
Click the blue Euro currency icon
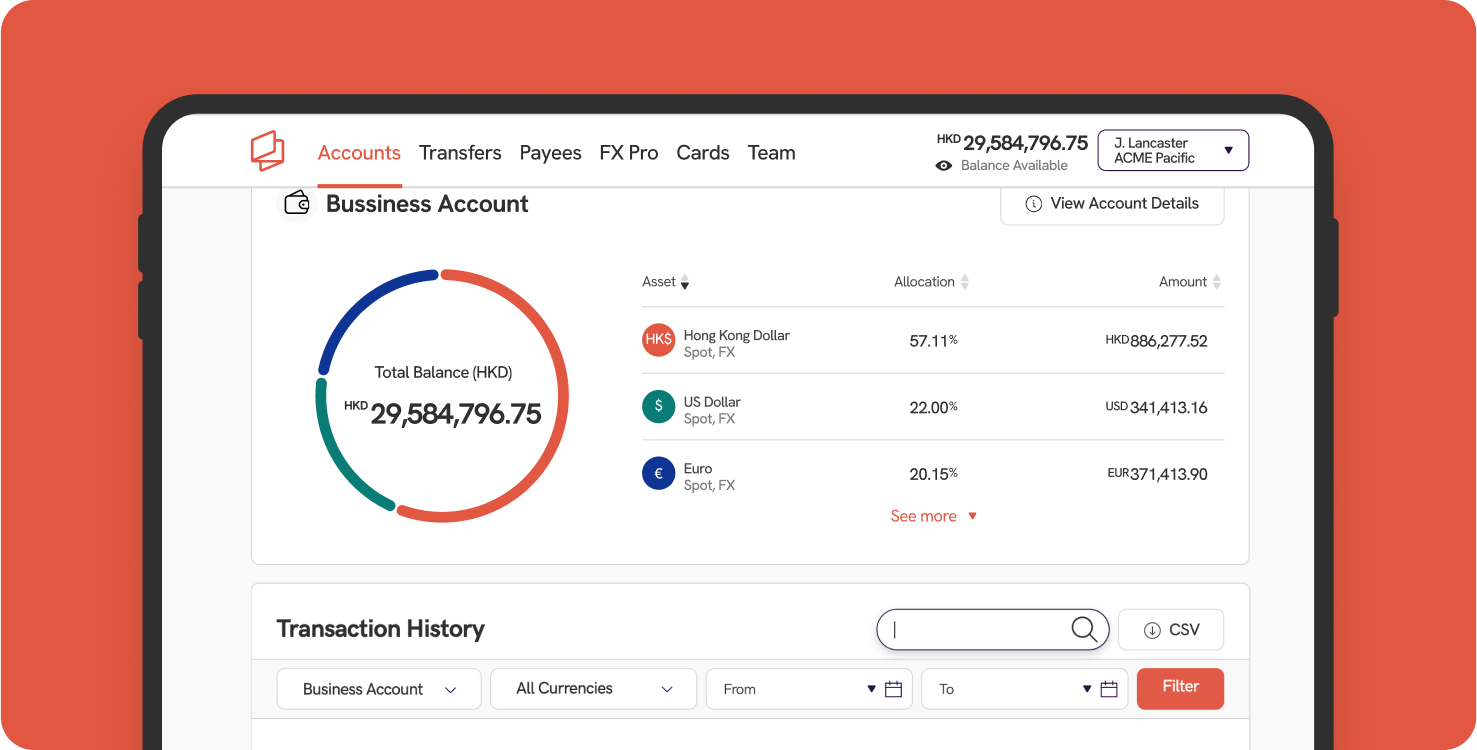[x=658, y=473]
